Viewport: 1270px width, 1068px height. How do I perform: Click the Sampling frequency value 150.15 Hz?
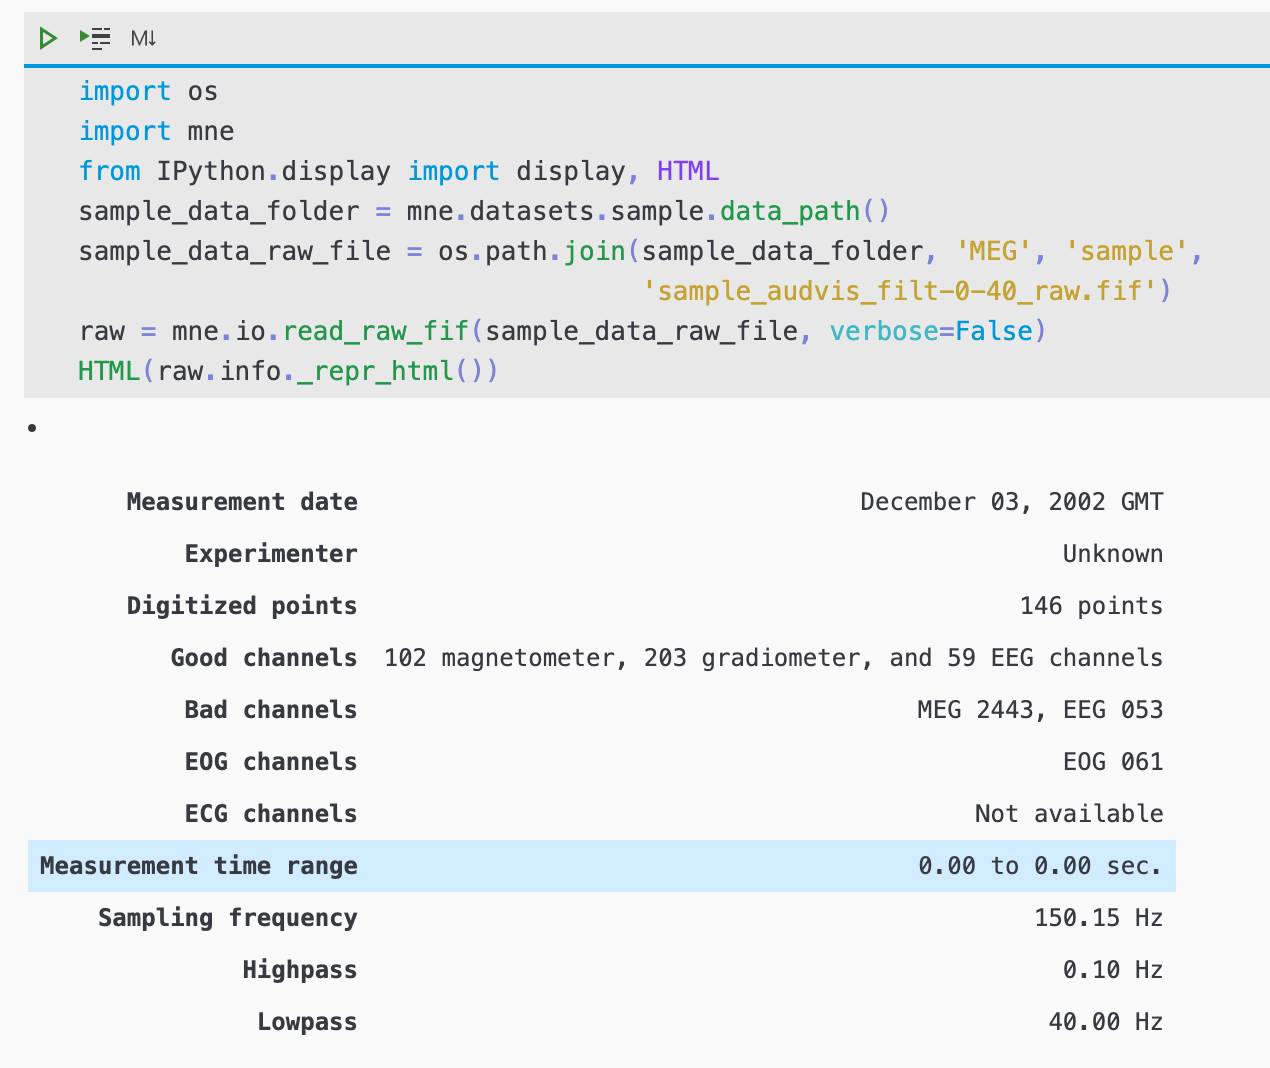1098,918
